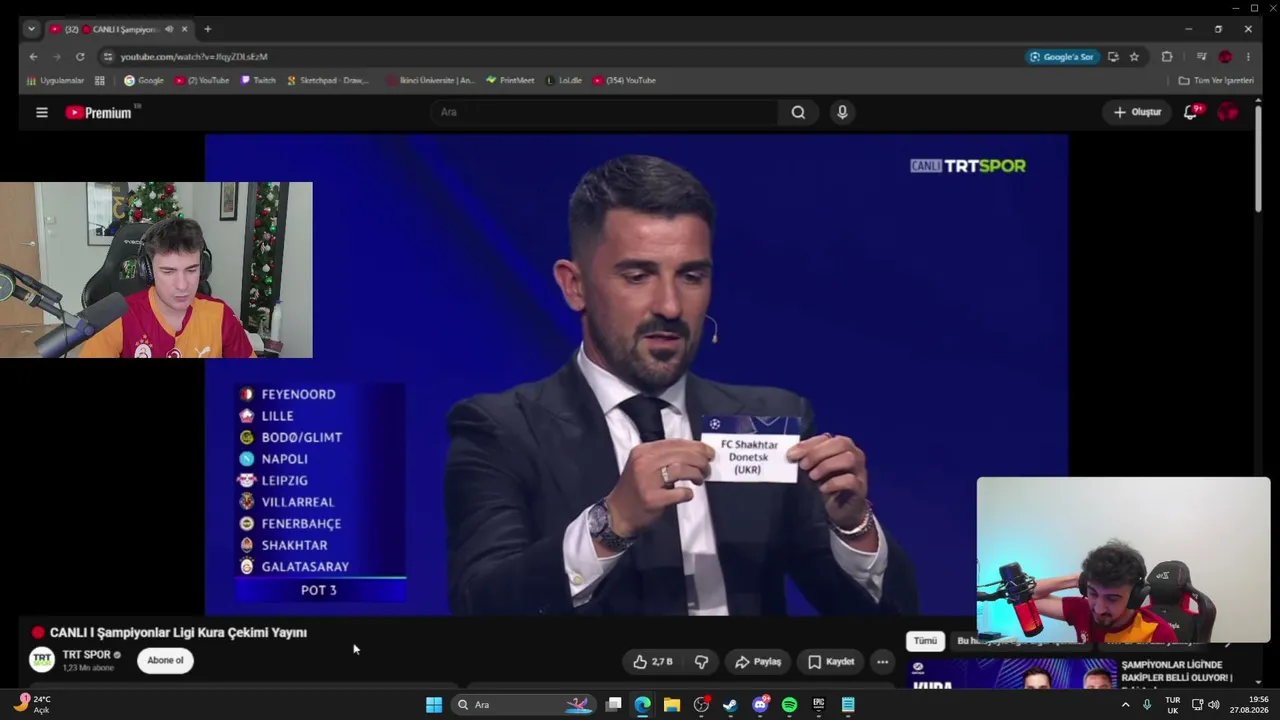Open Chrome's three-dot menu

coord(1248,57)
